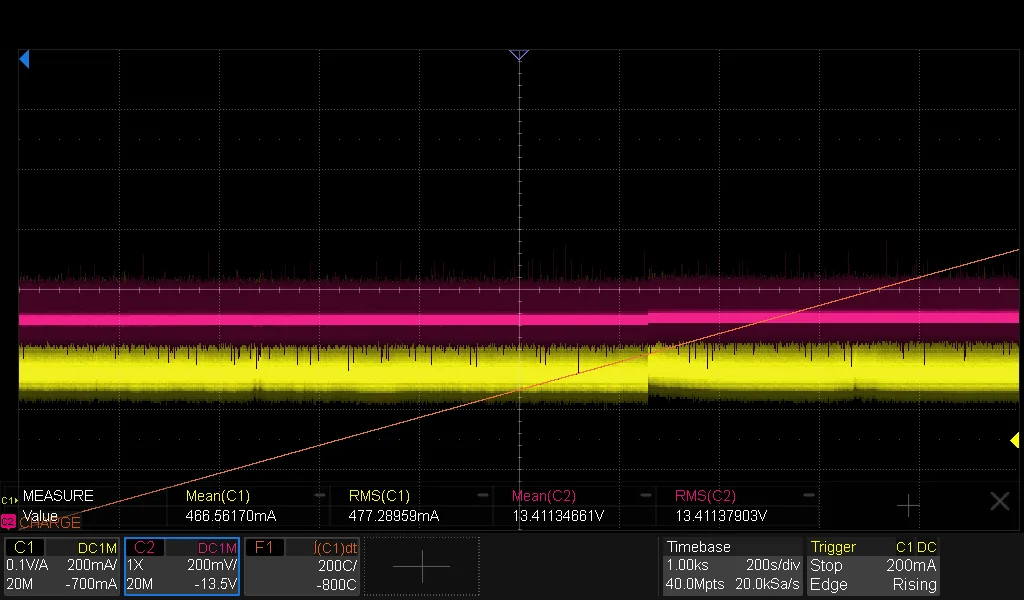The image size is (1024, 600).
Task: Select the RMS(C1) measurement header
Action: click(379, 496)
